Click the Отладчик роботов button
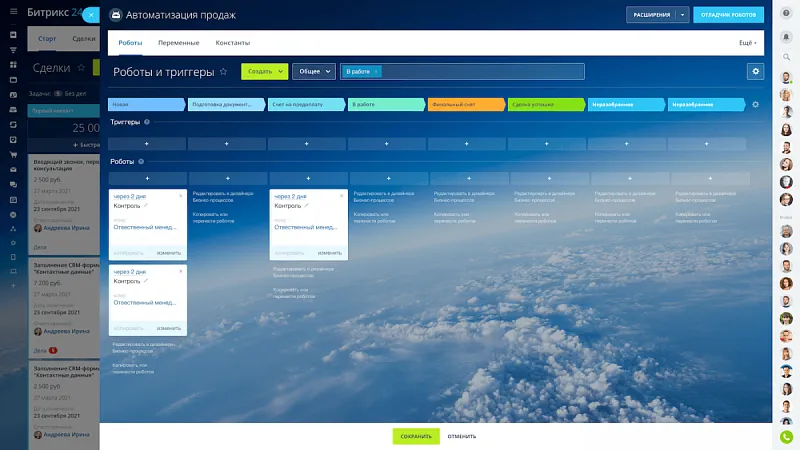The image size is (800, 450). (728, 15)
